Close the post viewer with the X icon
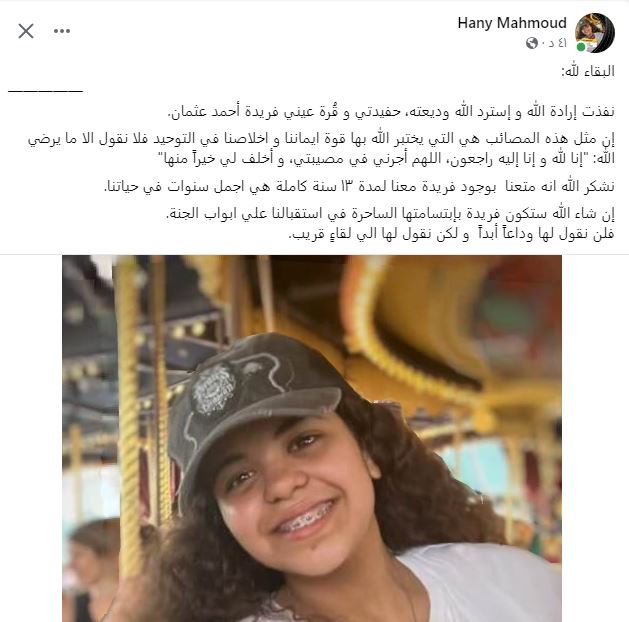Image resolution: width=629 pixels, height=622 pixels. [x=26, y=31]
